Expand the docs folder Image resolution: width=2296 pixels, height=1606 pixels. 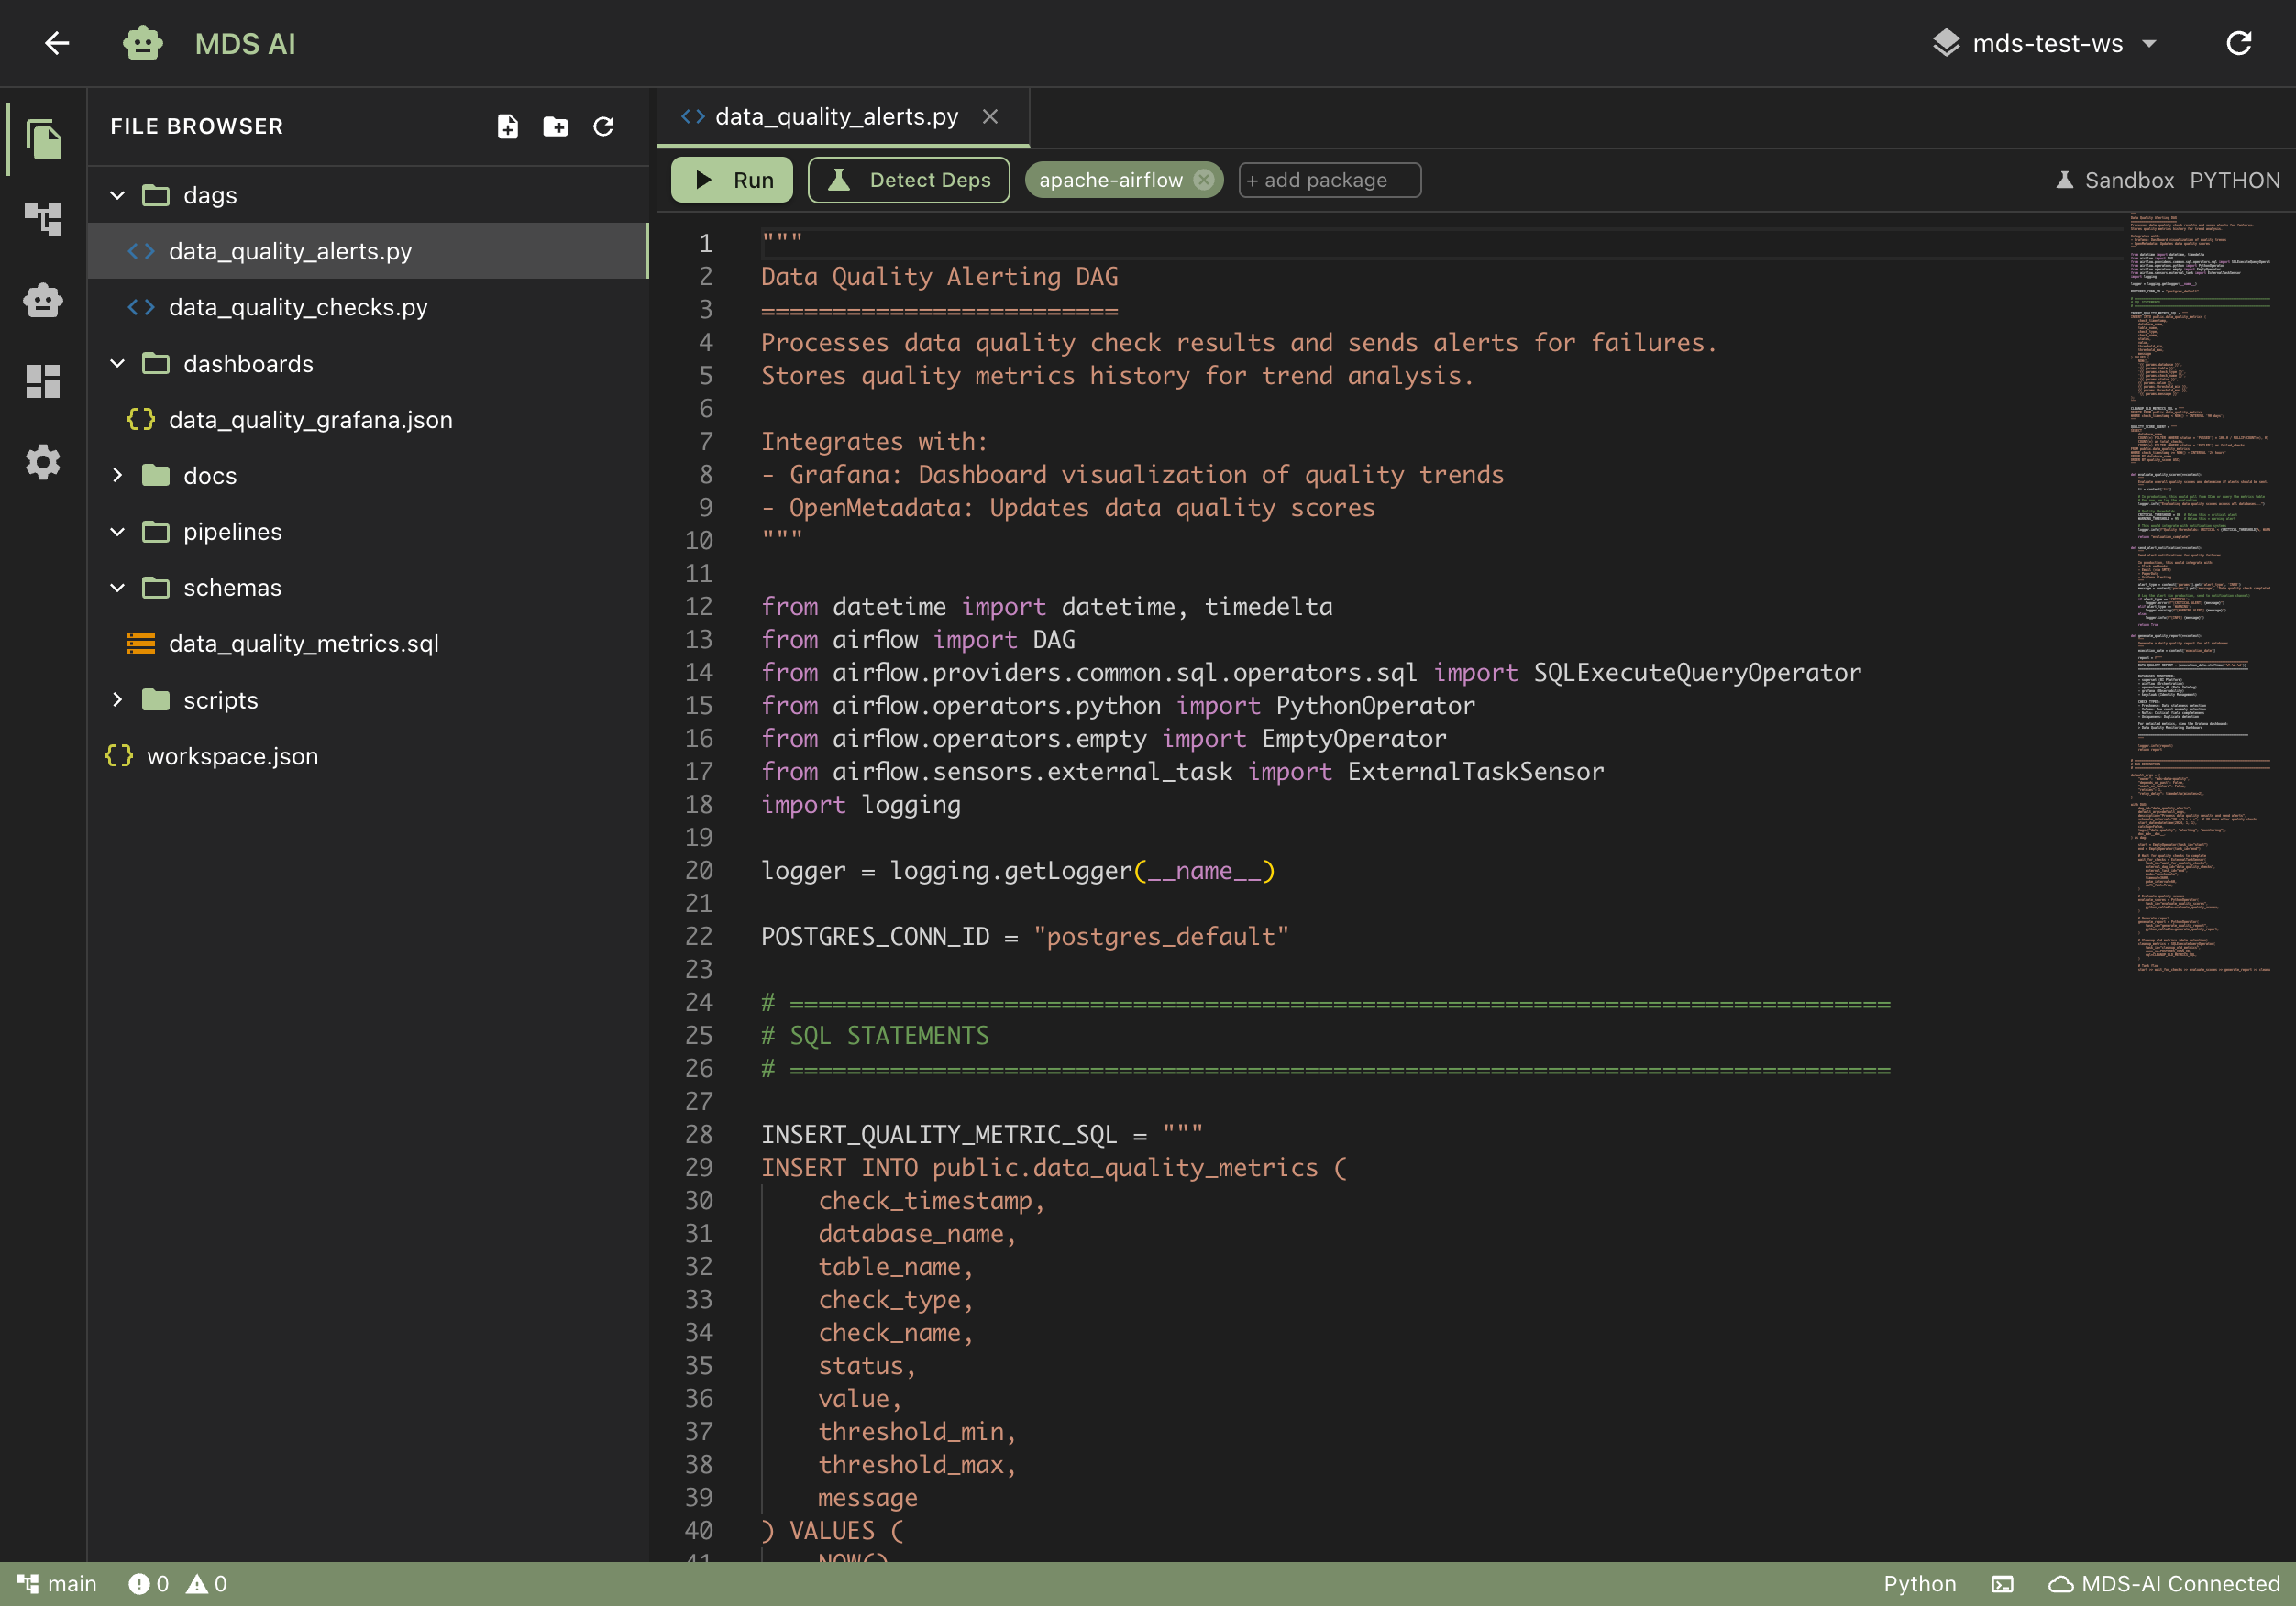click(x=118, y=475)
